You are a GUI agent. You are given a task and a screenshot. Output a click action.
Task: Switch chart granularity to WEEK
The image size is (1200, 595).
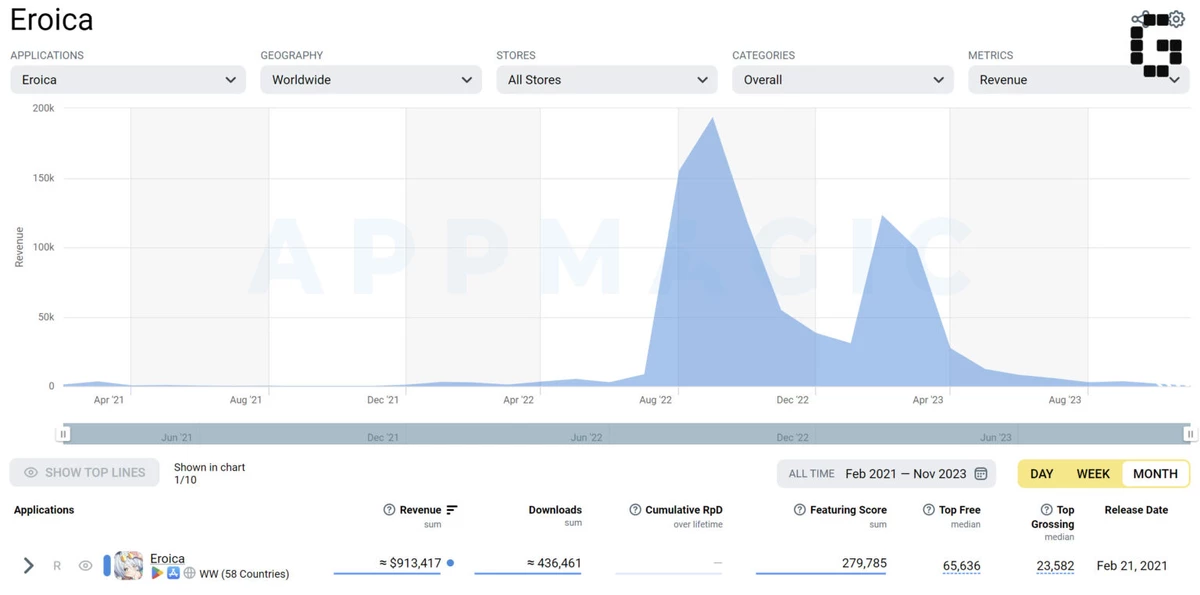(x=1093, y=474)
